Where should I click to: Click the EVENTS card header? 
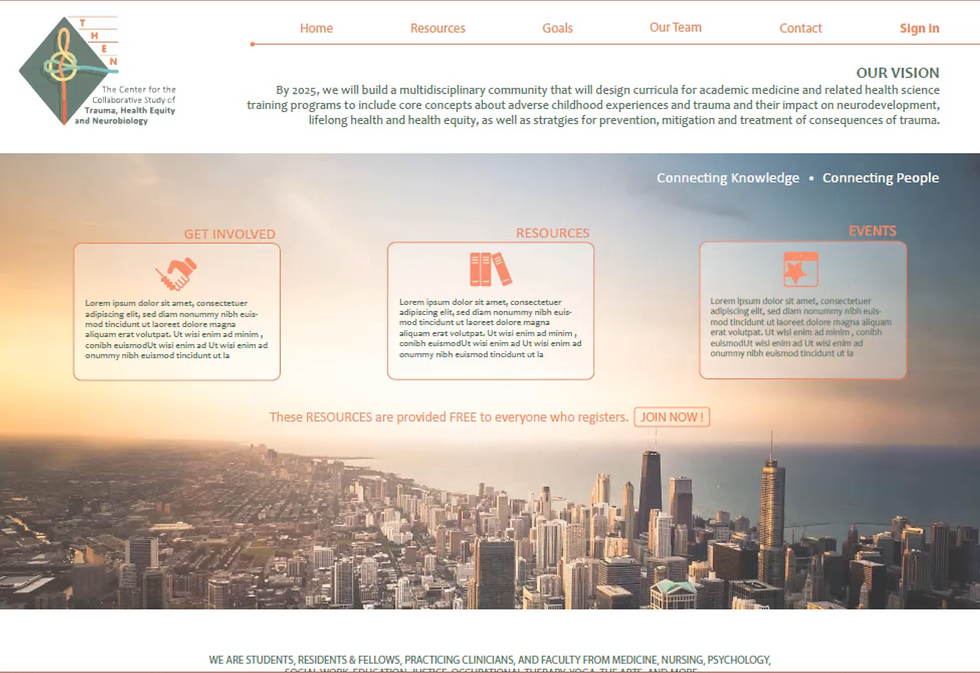pyautogui.click(x=872, y=230)
